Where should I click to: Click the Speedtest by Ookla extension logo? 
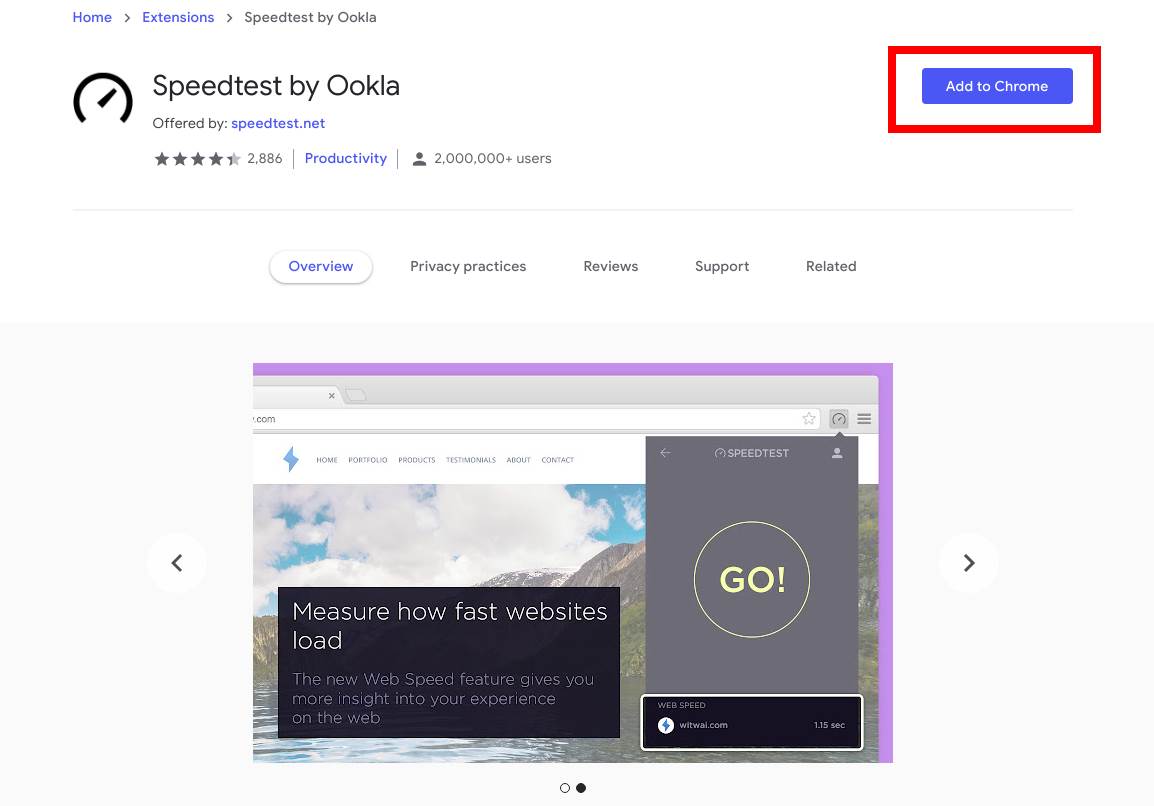(102, 99)
